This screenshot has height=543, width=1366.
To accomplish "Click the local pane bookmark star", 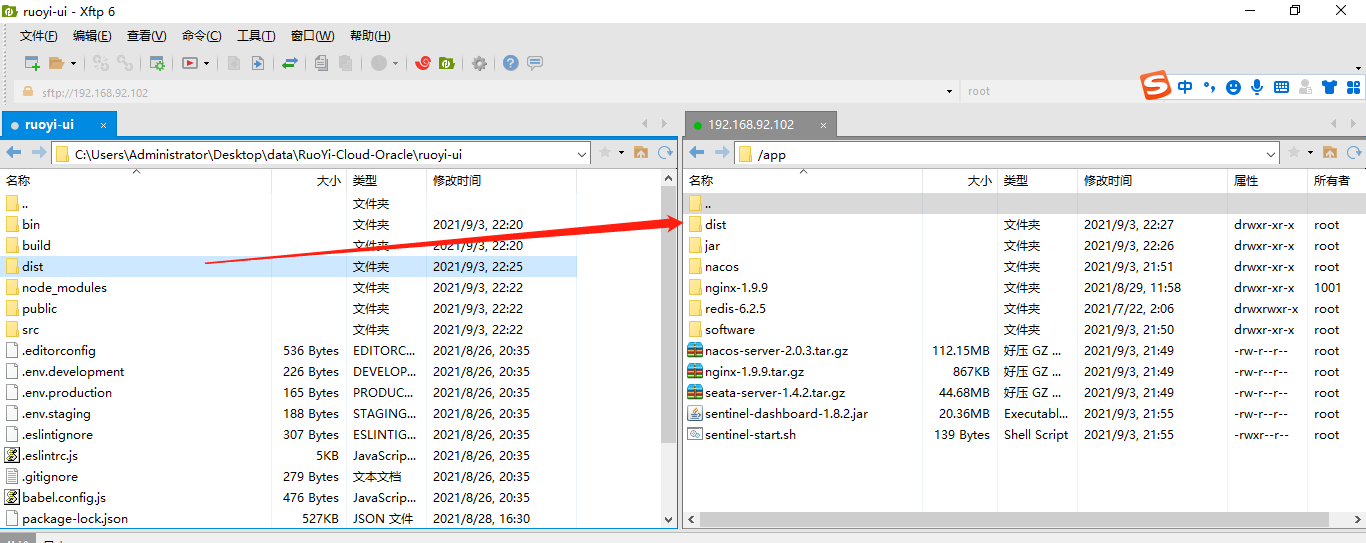I will tap(605, 153).
